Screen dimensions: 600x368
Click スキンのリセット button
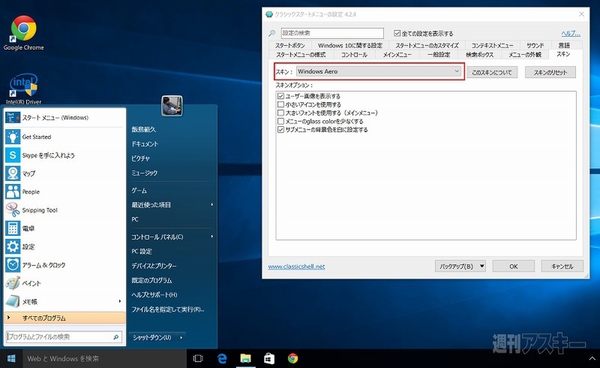coord(550,72)
